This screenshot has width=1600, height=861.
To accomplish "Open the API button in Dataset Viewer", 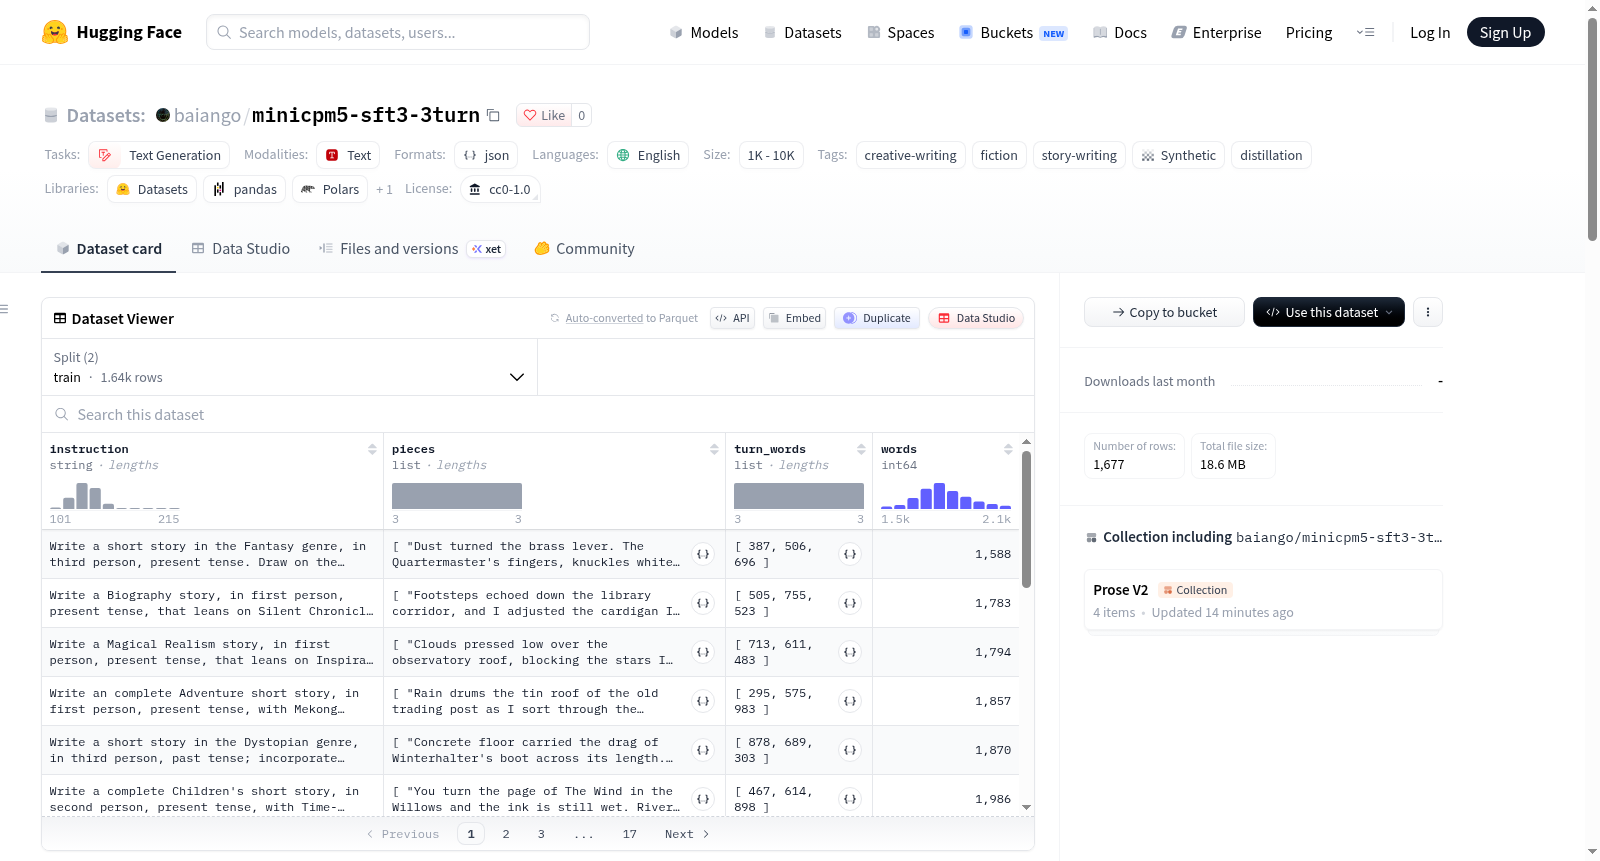I will pos(732,318).
